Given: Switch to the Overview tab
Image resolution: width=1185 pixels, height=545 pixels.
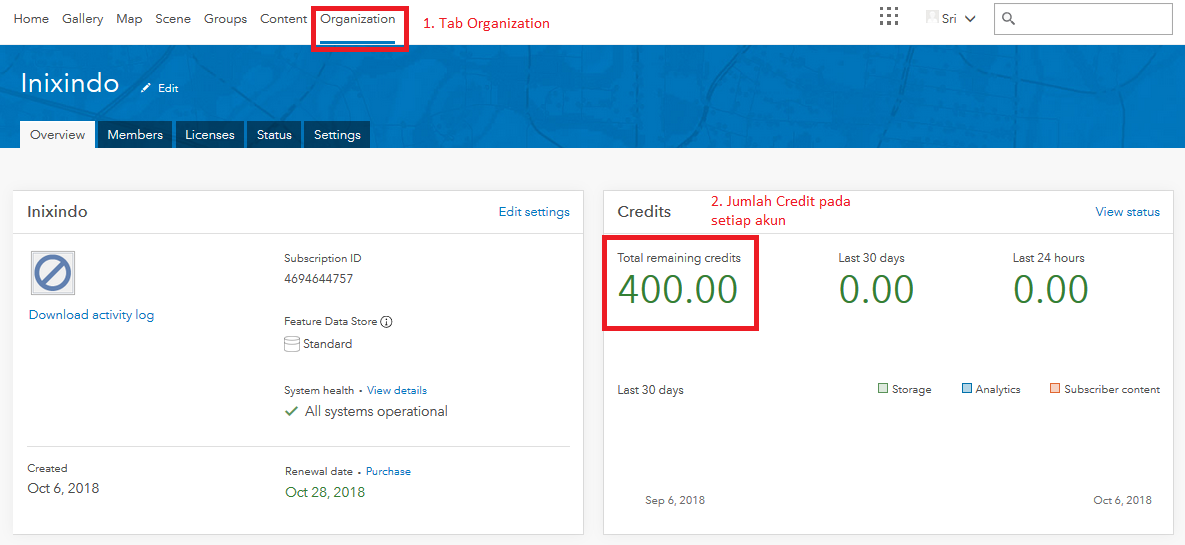Looking at the screenshot, I should pyautogui.click(x=57, y=135).
